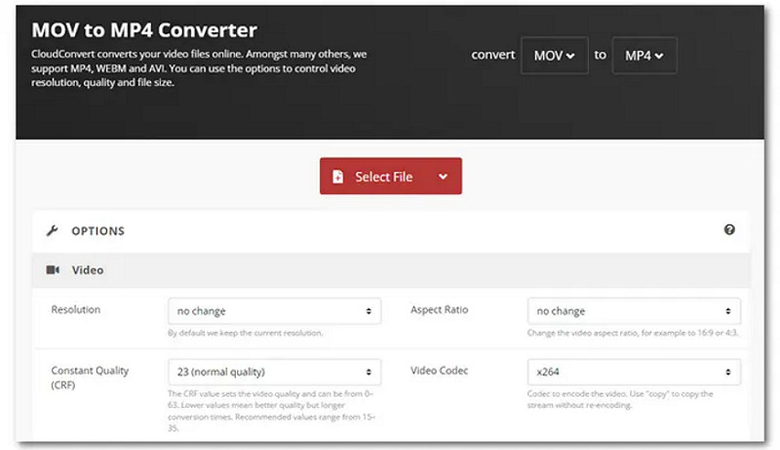Open the Select File dropdown arrow

[x=443, y=177]
